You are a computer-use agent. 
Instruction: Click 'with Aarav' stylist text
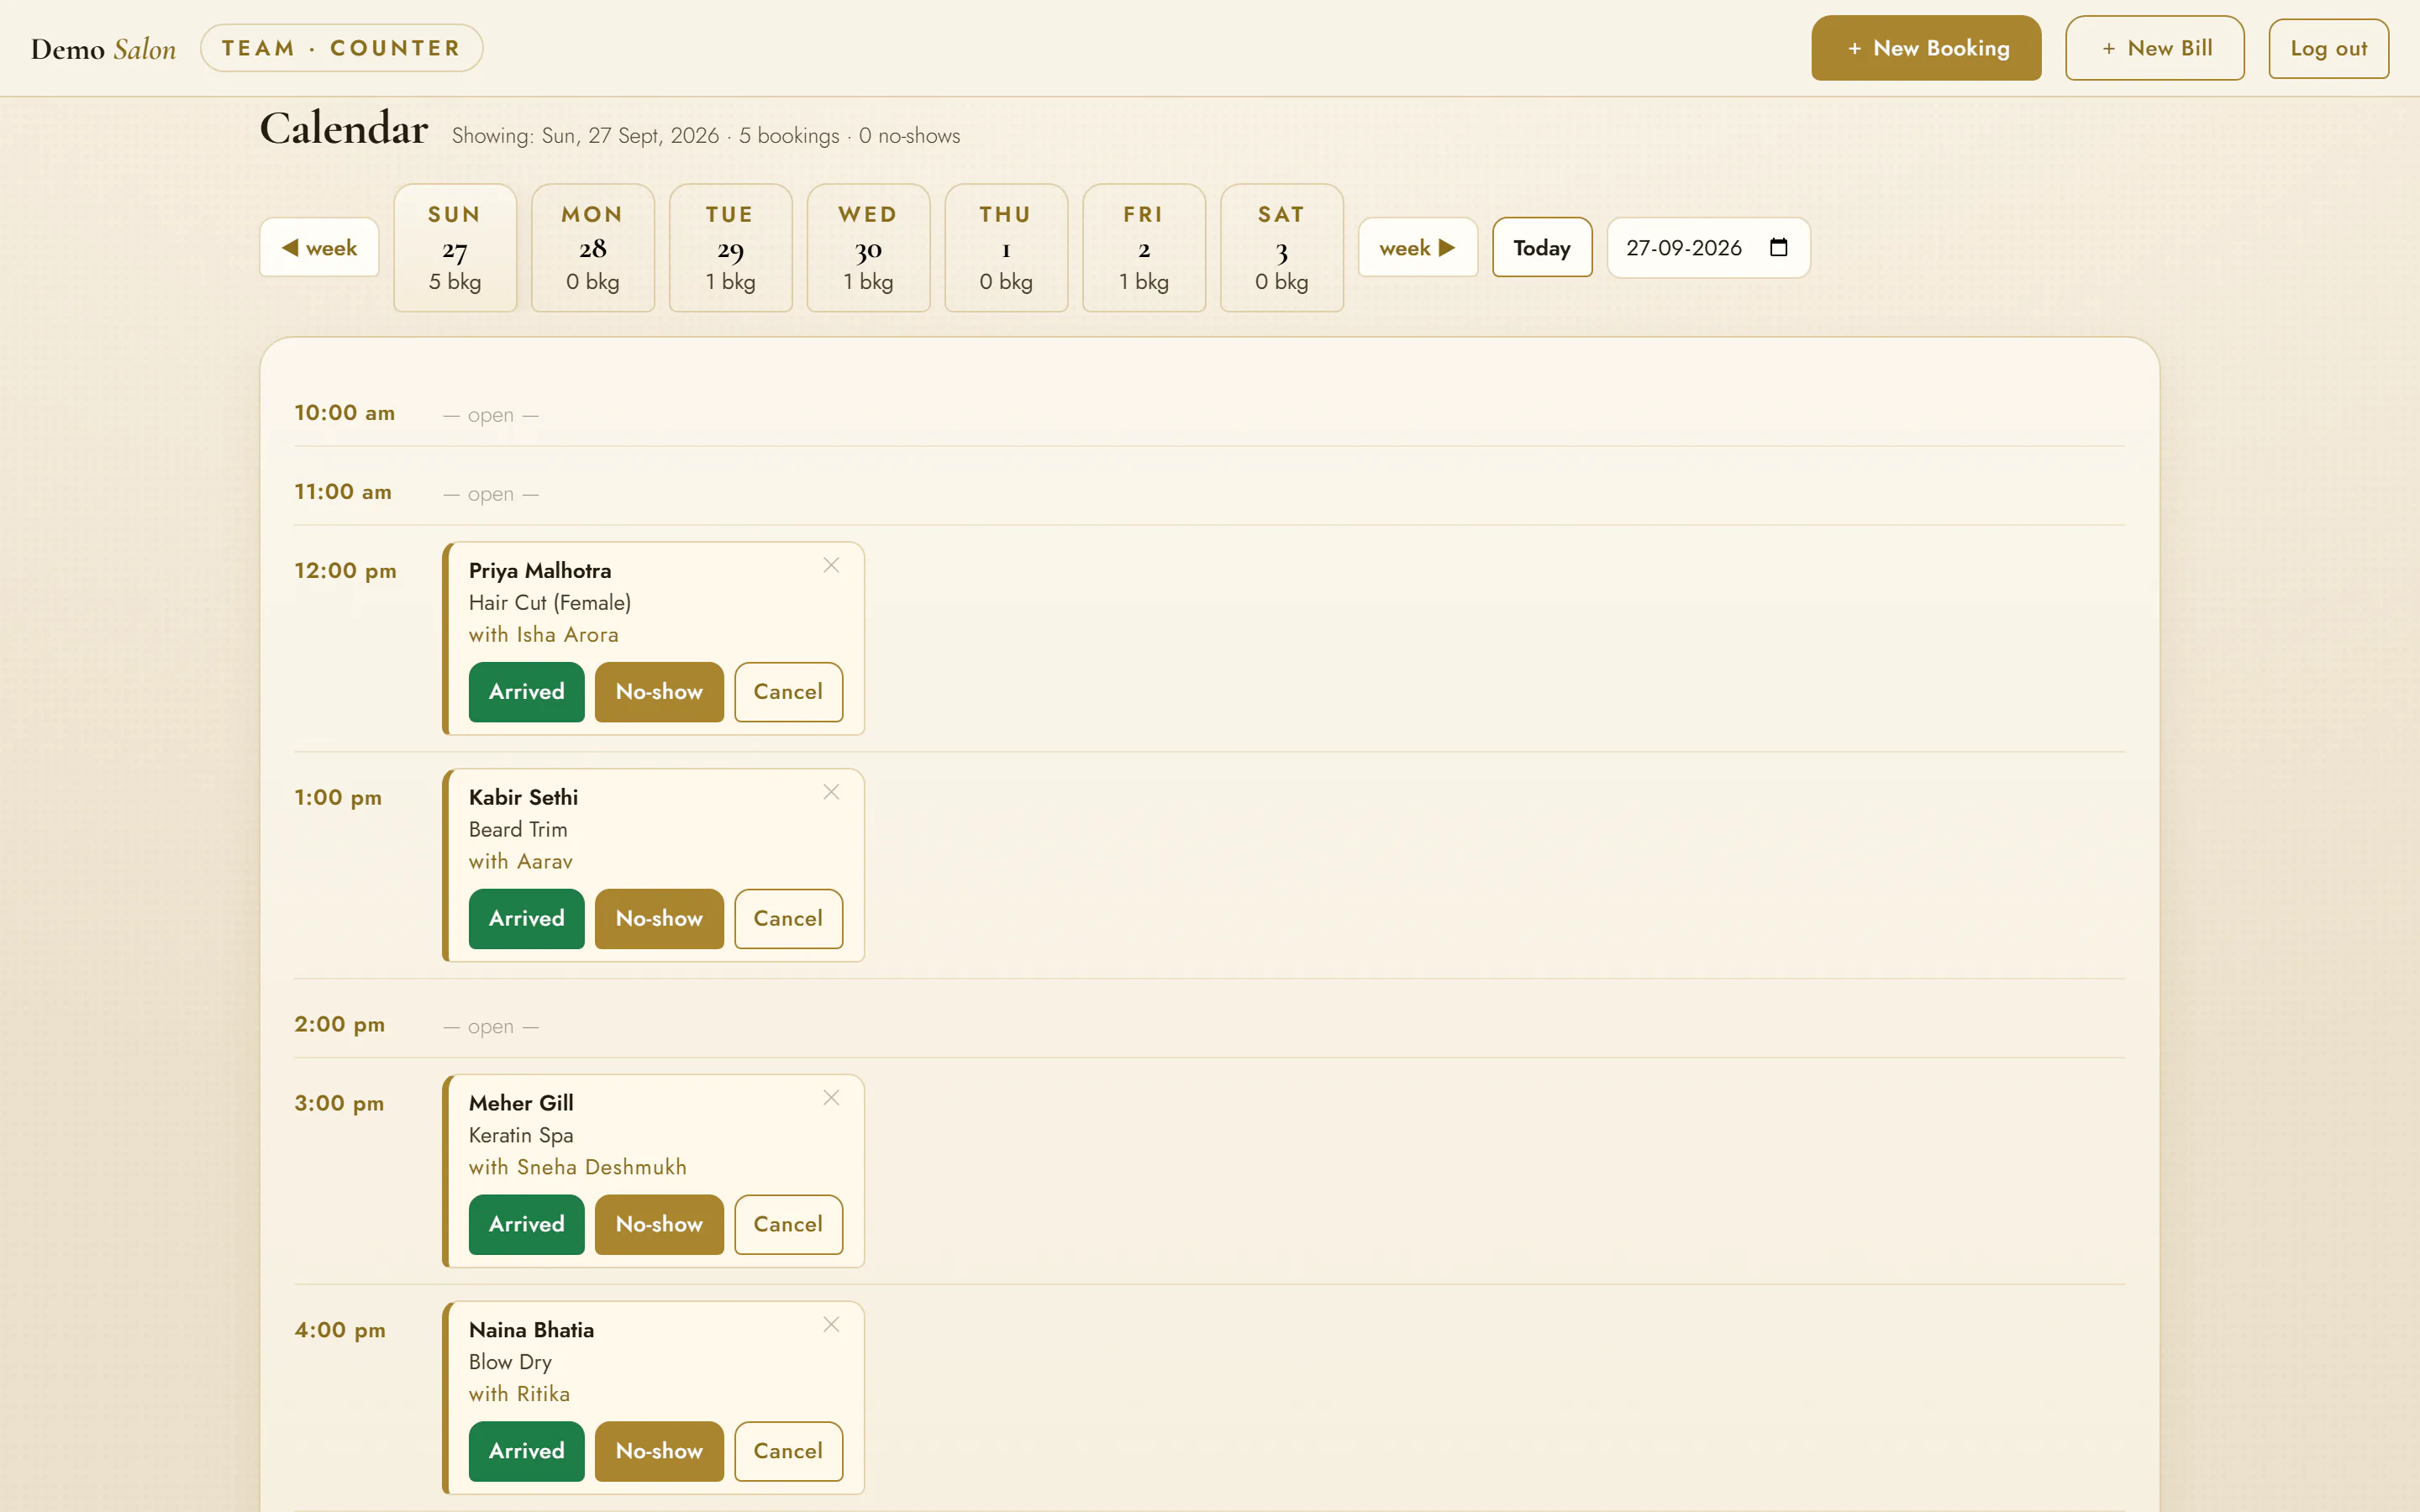click(x=520, y=862)
